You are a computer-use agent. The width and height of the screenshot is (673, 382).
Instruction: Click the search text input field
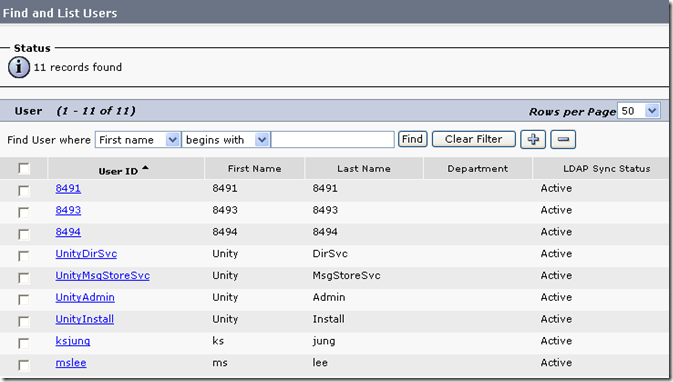pos(333,140)
